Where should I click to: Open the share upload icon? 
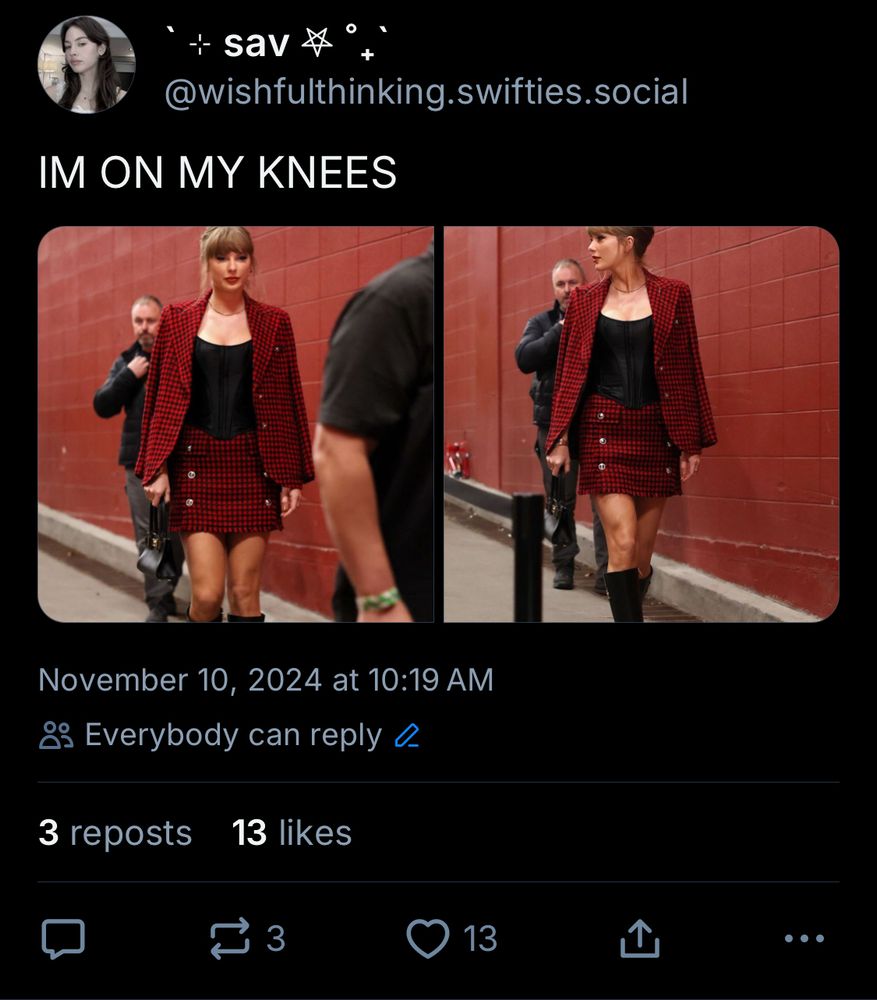[640, 938]
